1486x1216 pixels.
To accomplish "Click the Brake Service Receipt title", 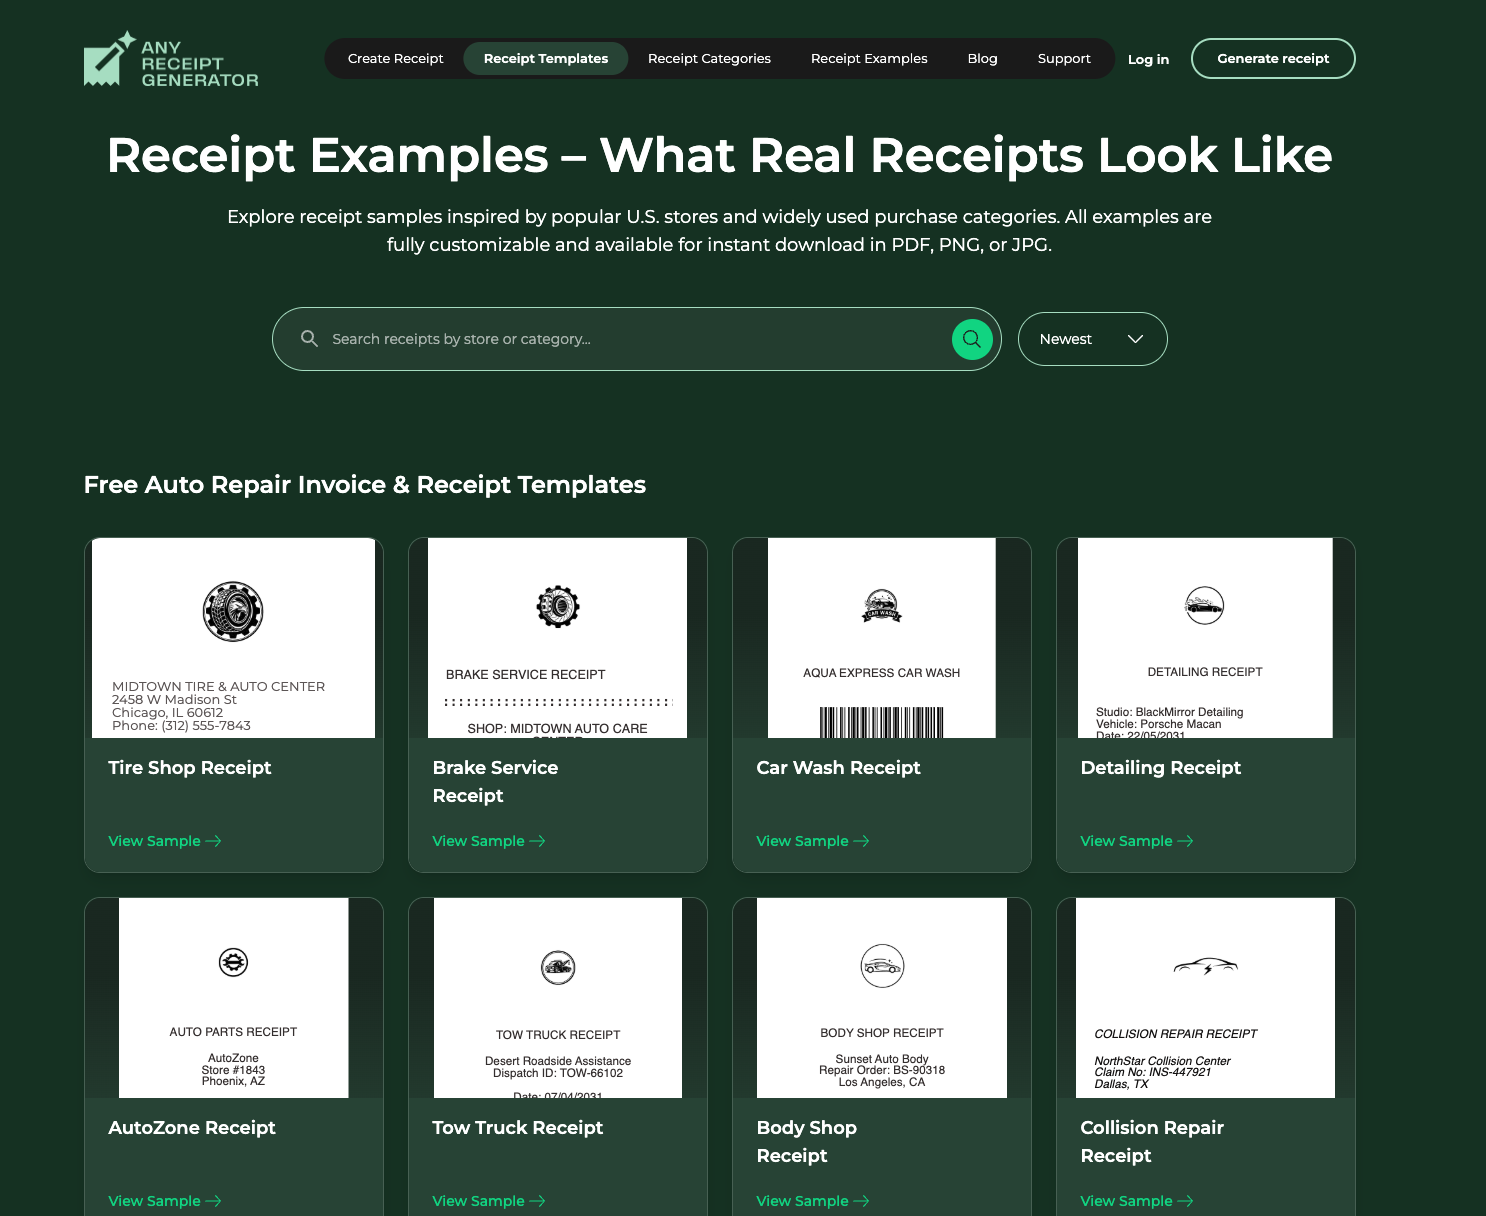I will coord(495,782).
